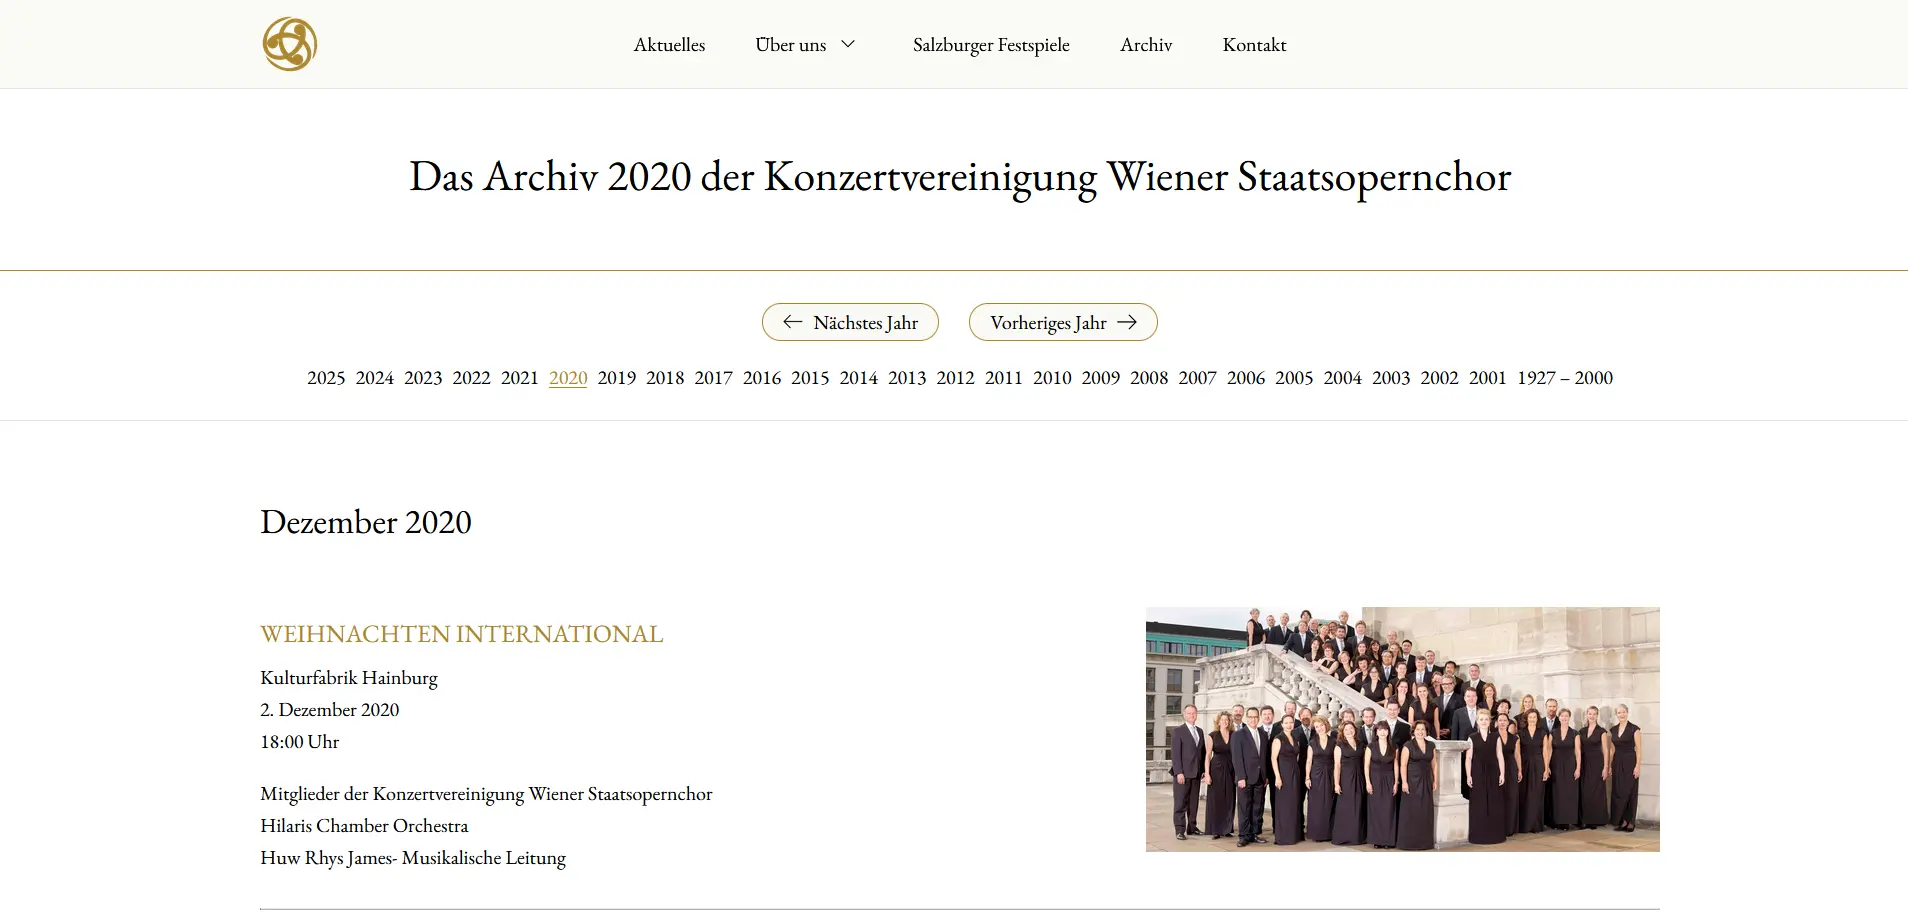Screen dimensions: 1908x915
Task: Click the Vorheriges Jahr button
Action: tap(1063, 322)
